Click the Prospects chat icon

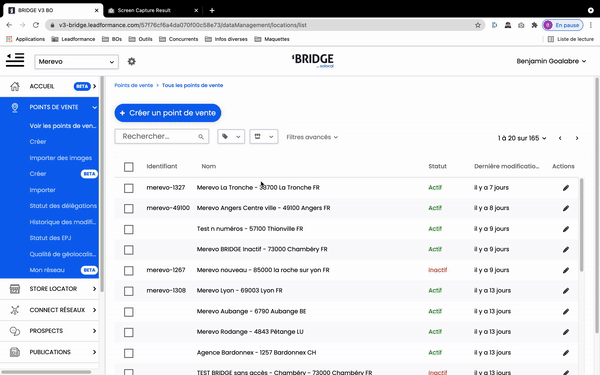[x=15, y=331]
